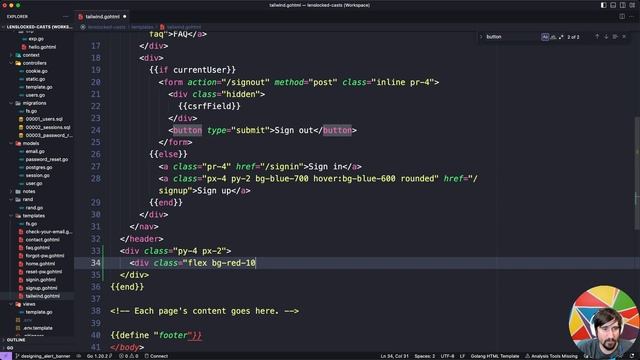Expand the replace field in find widget
Viewport: 640px width, 360px height.
pos(481,37)
